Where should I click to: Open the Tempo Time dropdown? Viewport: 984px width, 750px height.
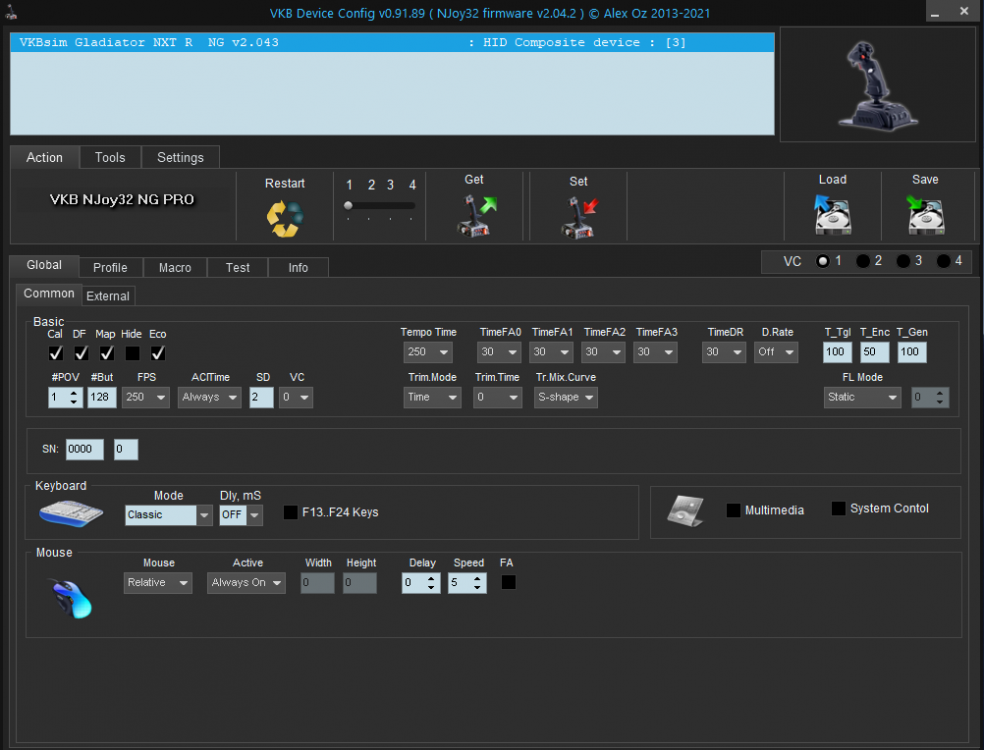[x=428, y=352]
